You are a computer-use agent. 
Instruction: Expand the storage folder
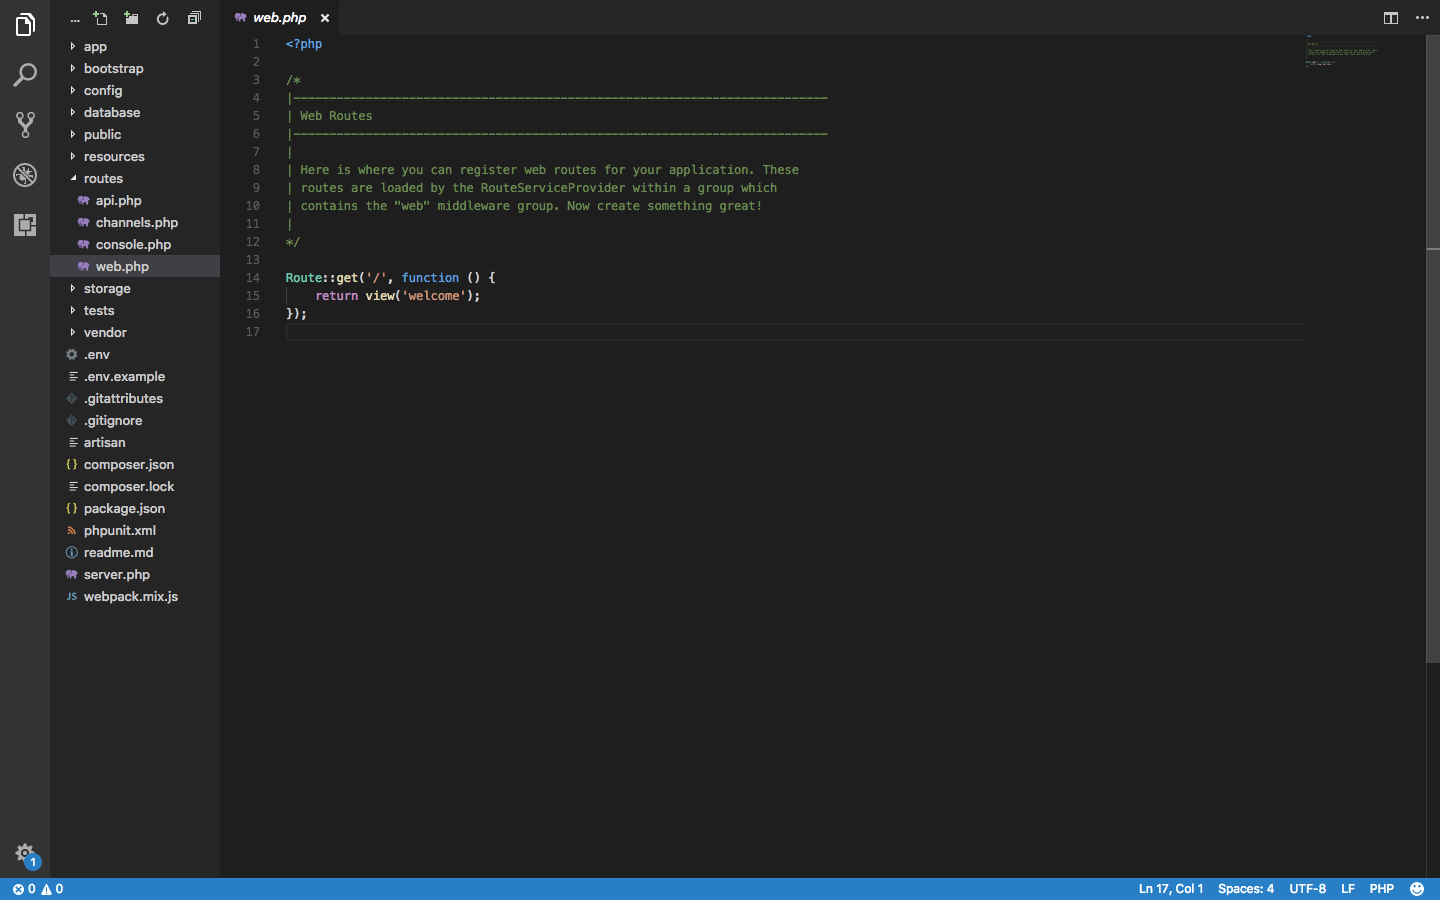click(x=135, y=288)
